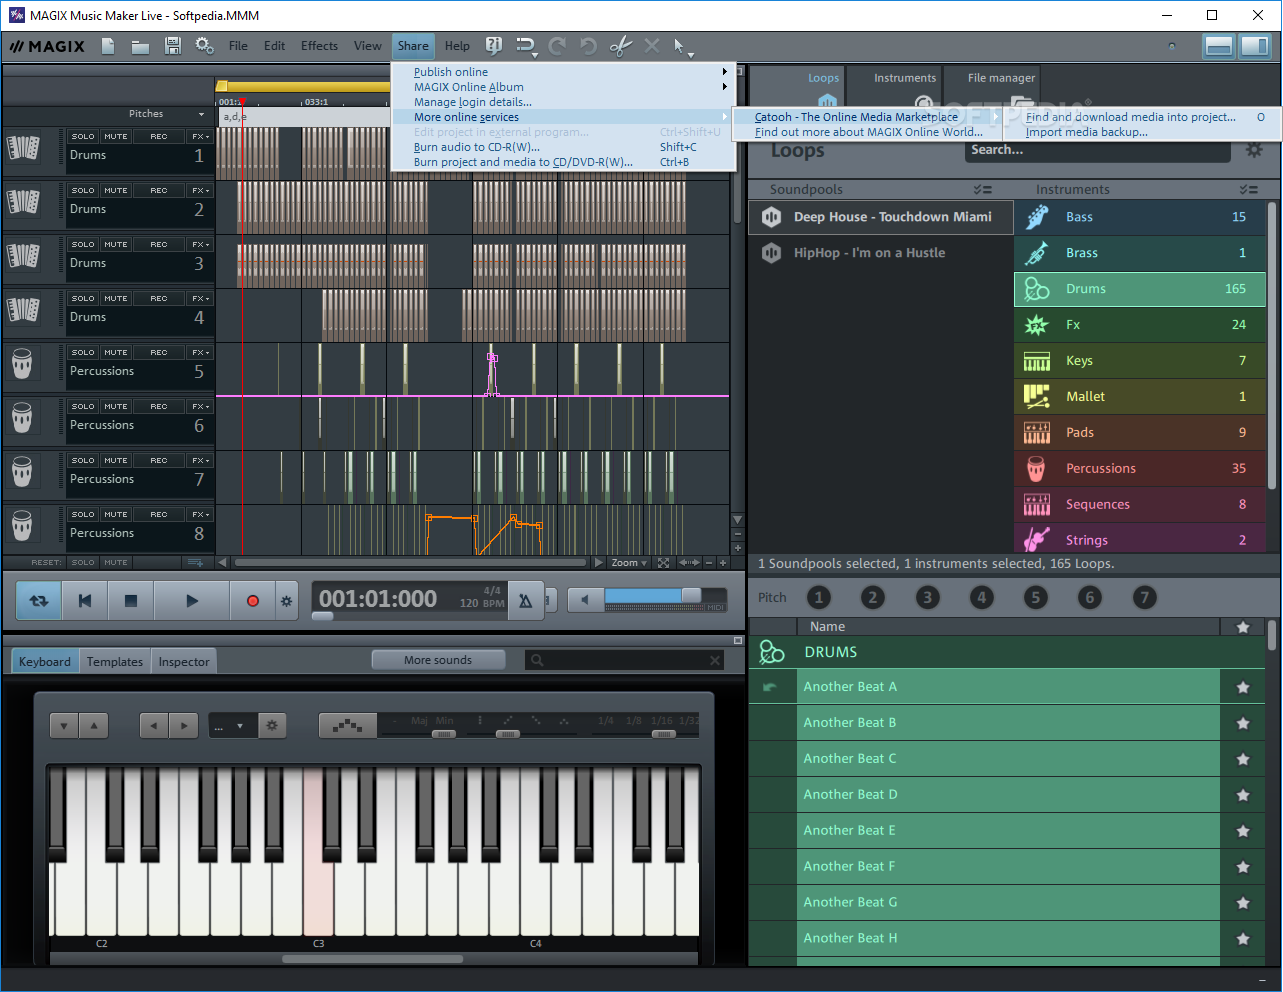Screen dimensions: 1283x992
Task: Open the Soundpools list options dropdown
Action: tap(982, 190)
